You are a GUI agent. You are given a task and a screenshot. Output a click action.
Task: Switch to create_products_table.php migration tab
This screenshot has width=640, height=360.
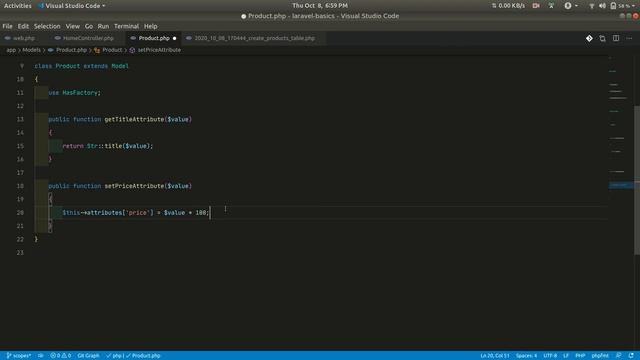[254, 38]
